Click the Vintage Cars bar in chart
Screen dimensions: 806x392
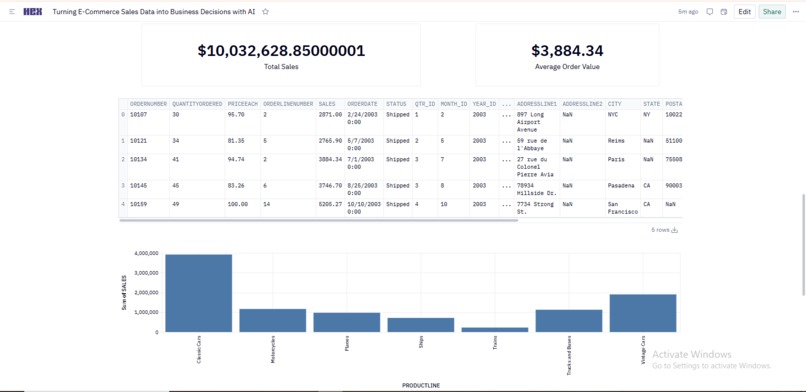click(x=643, y=313)
